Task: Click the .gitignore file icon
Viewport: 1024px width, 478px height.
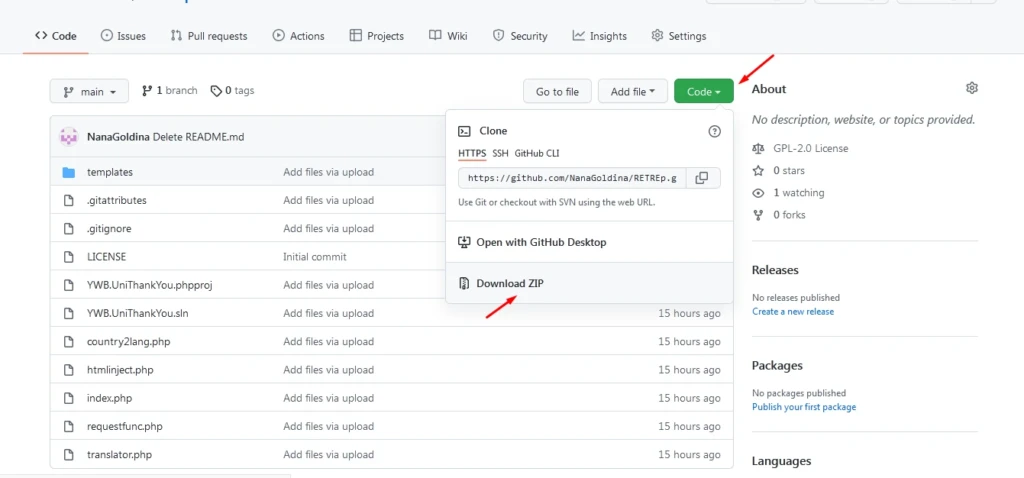Action: 69,229
